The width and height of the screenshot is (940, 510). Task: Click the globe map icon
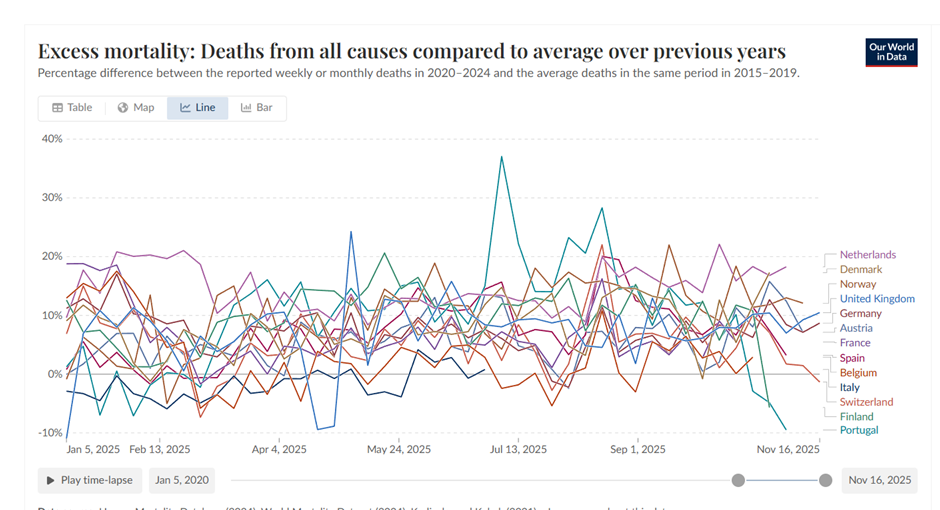123,108
